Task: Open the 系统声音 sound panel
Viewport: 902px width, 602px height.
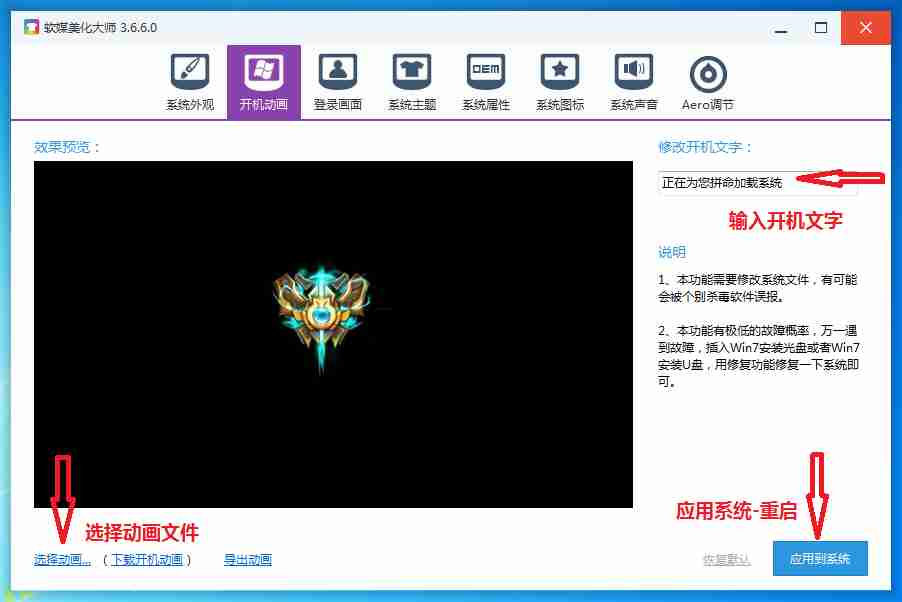Action: pos(633,80)
